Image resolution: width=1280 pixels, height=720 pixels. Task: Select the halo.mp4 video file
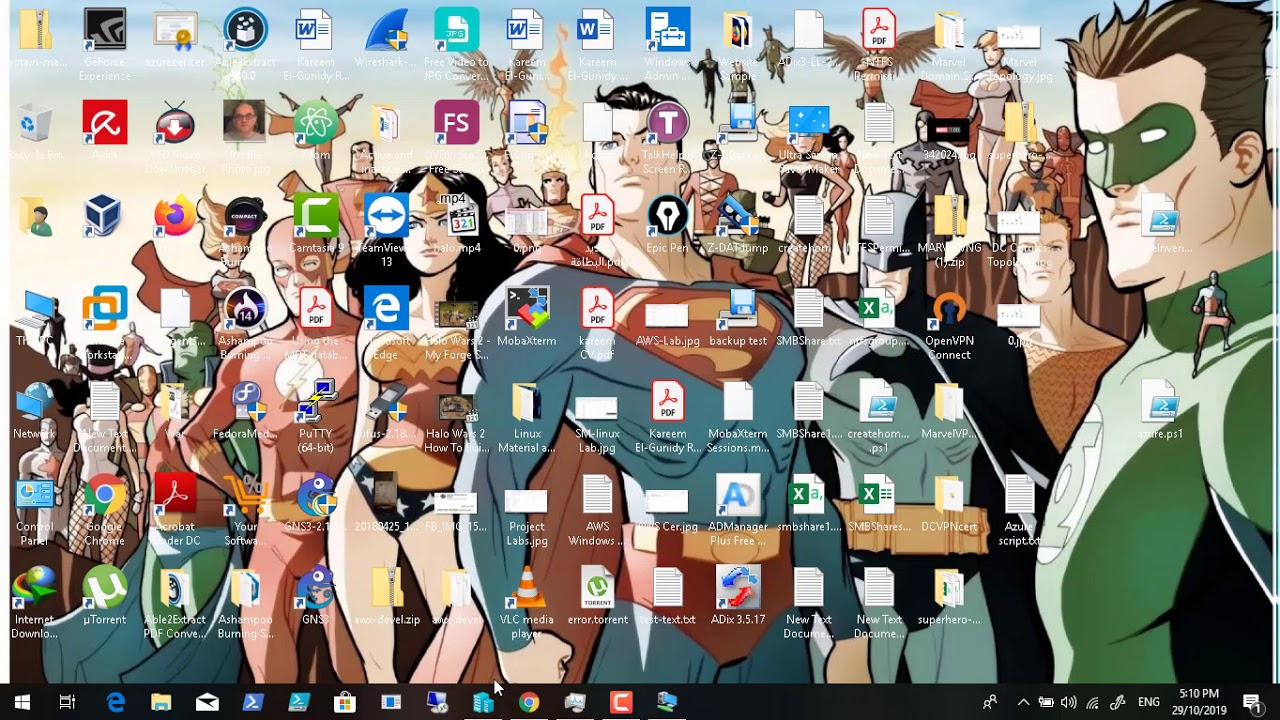[x=456, y=216]
